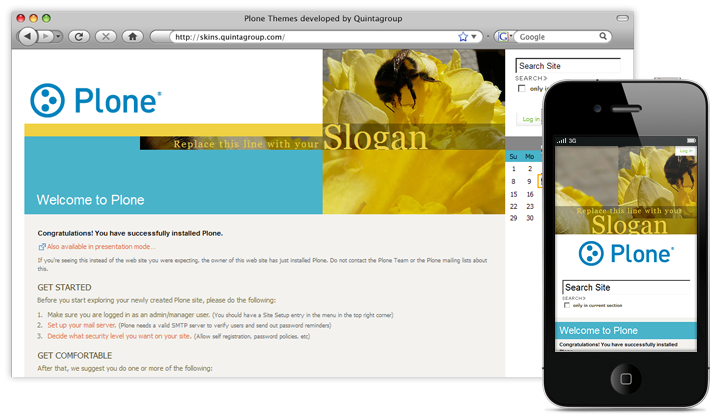The width and height of the screenshot is (718, 418).
Task: Click the toolbar toggle pill in title bar
Action: pos(622,18)
